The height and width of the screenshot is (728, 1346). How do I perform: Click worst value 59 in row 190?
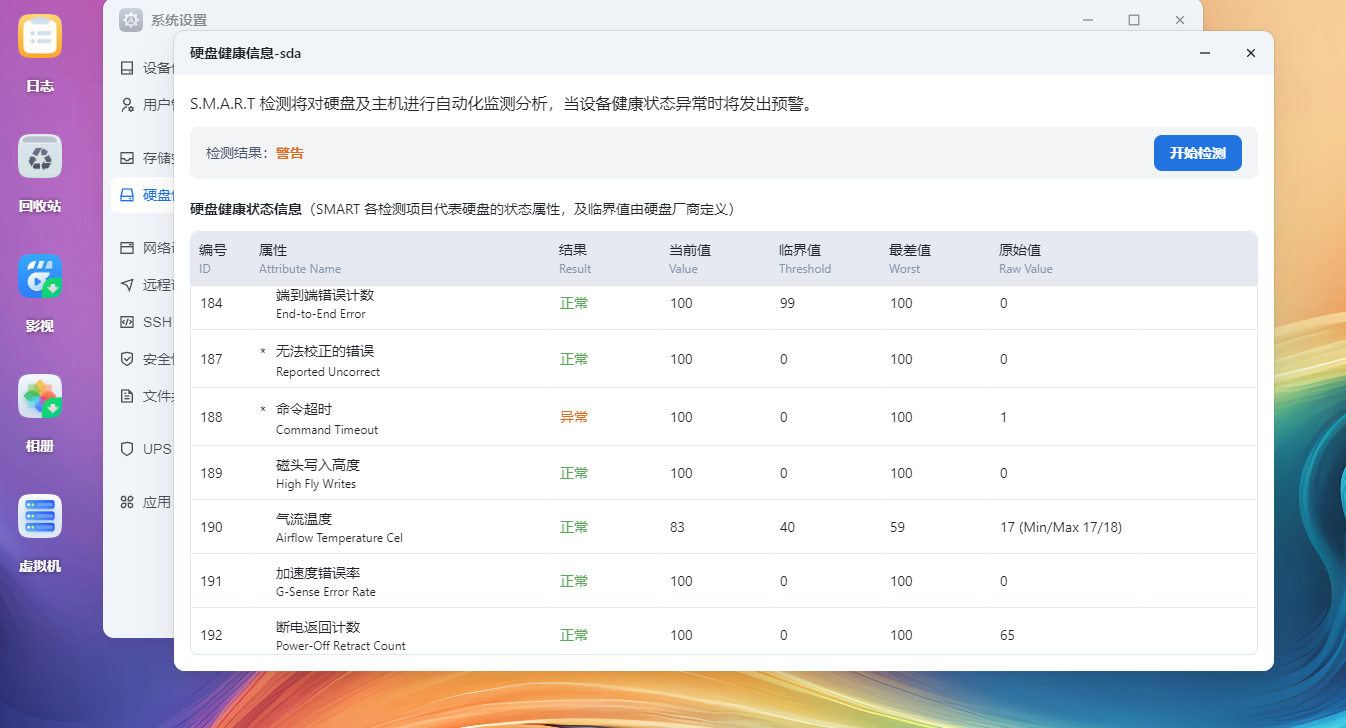[897, 527]
